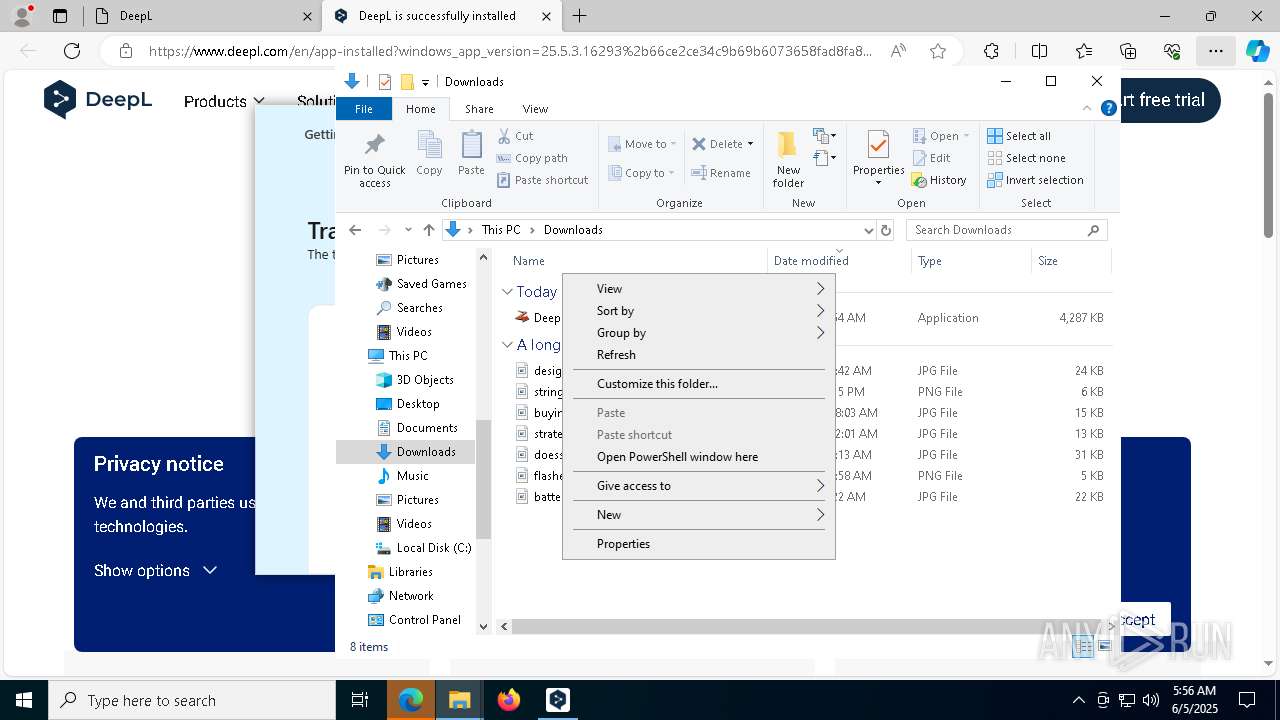Go up one folder level

pyautogui.click(x=429, y=230)
